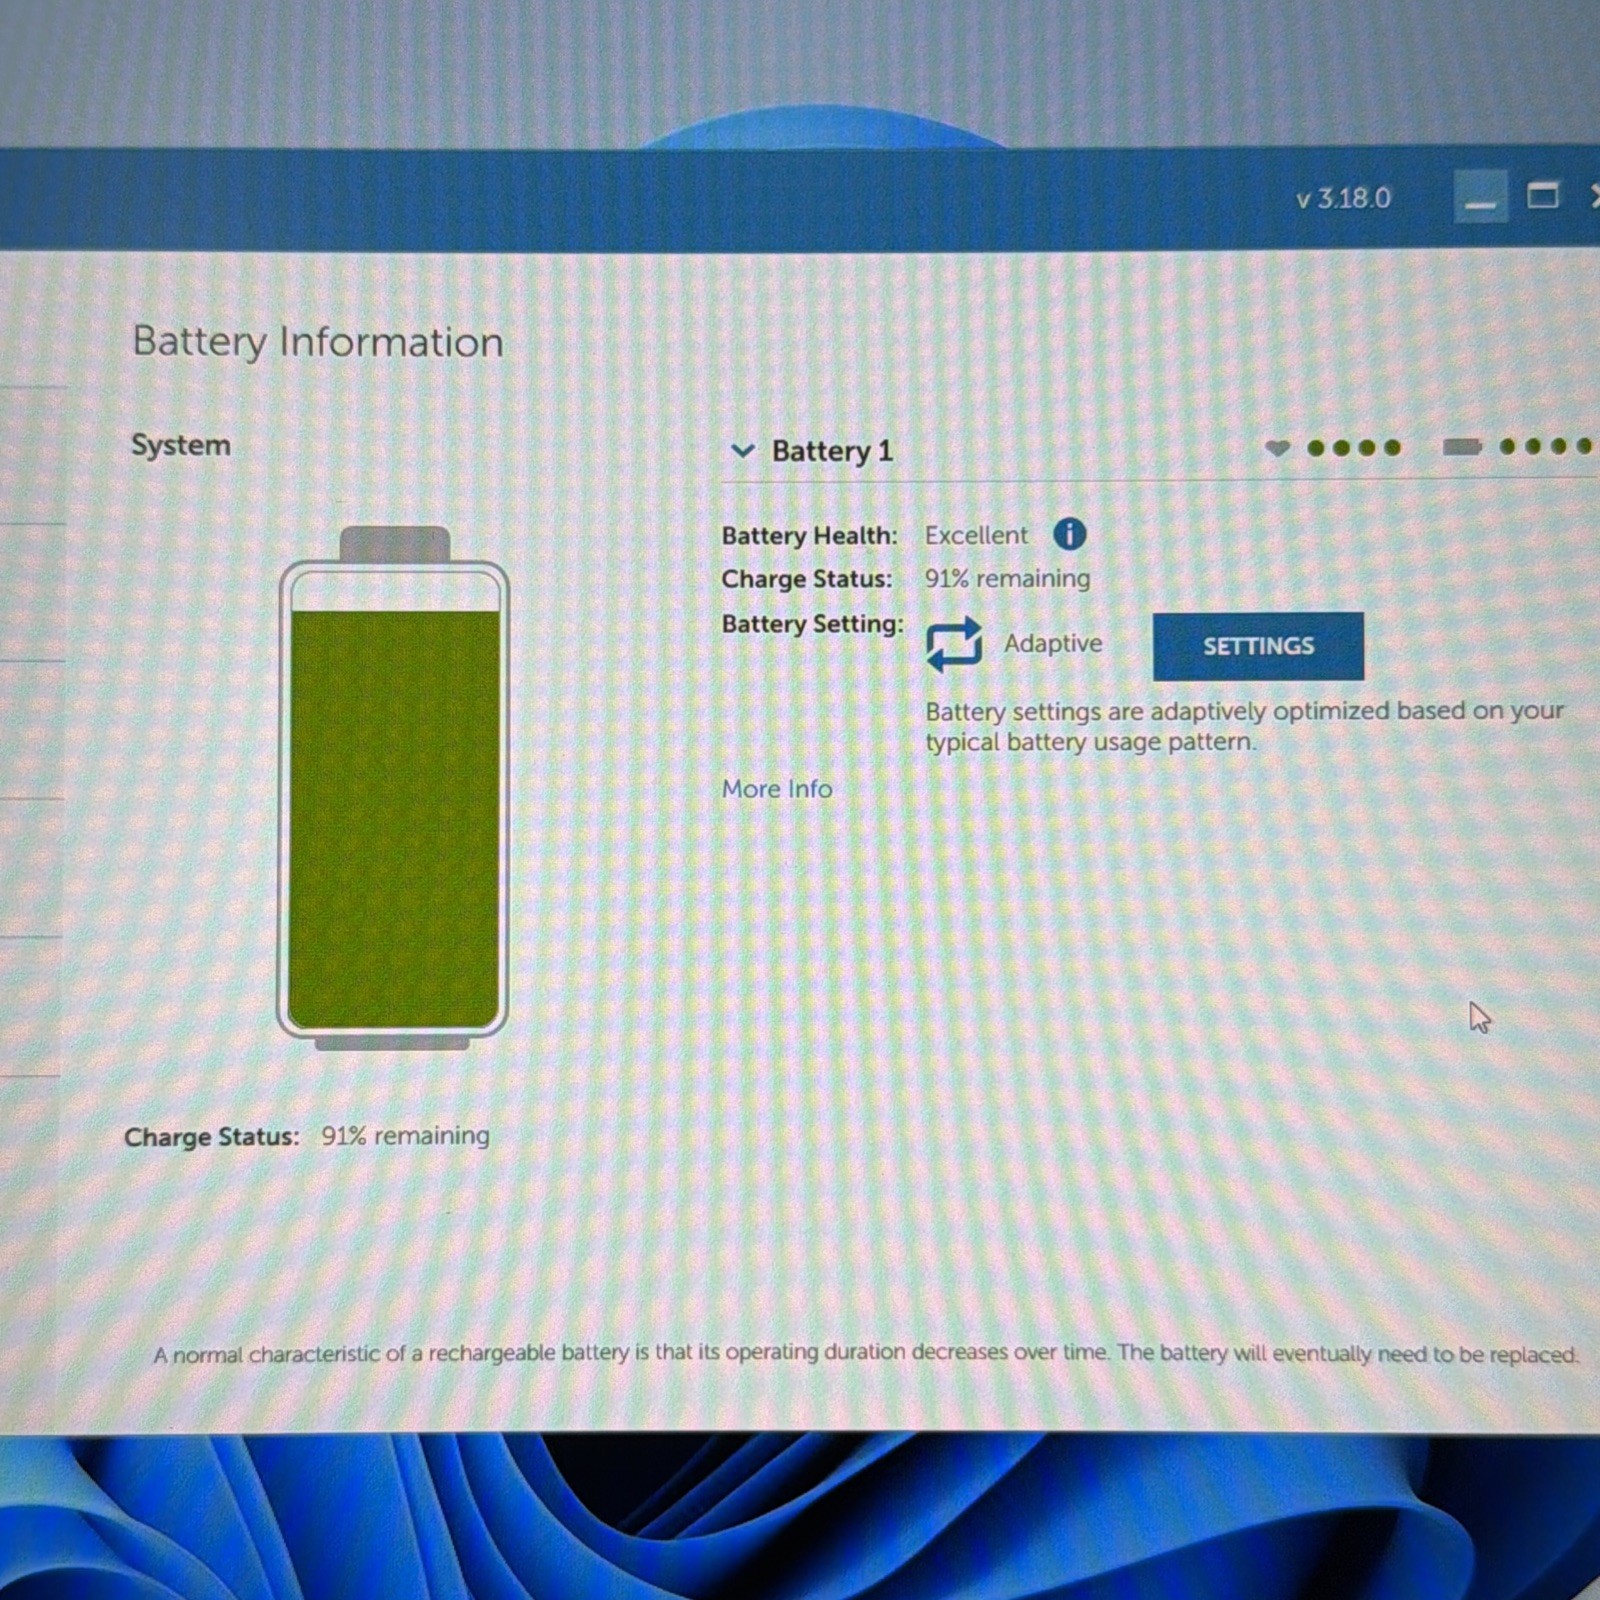This screenshot has height=1600, width=1600.
Task: Click the 'Battery Information' page title
Action: pos(318,342)
